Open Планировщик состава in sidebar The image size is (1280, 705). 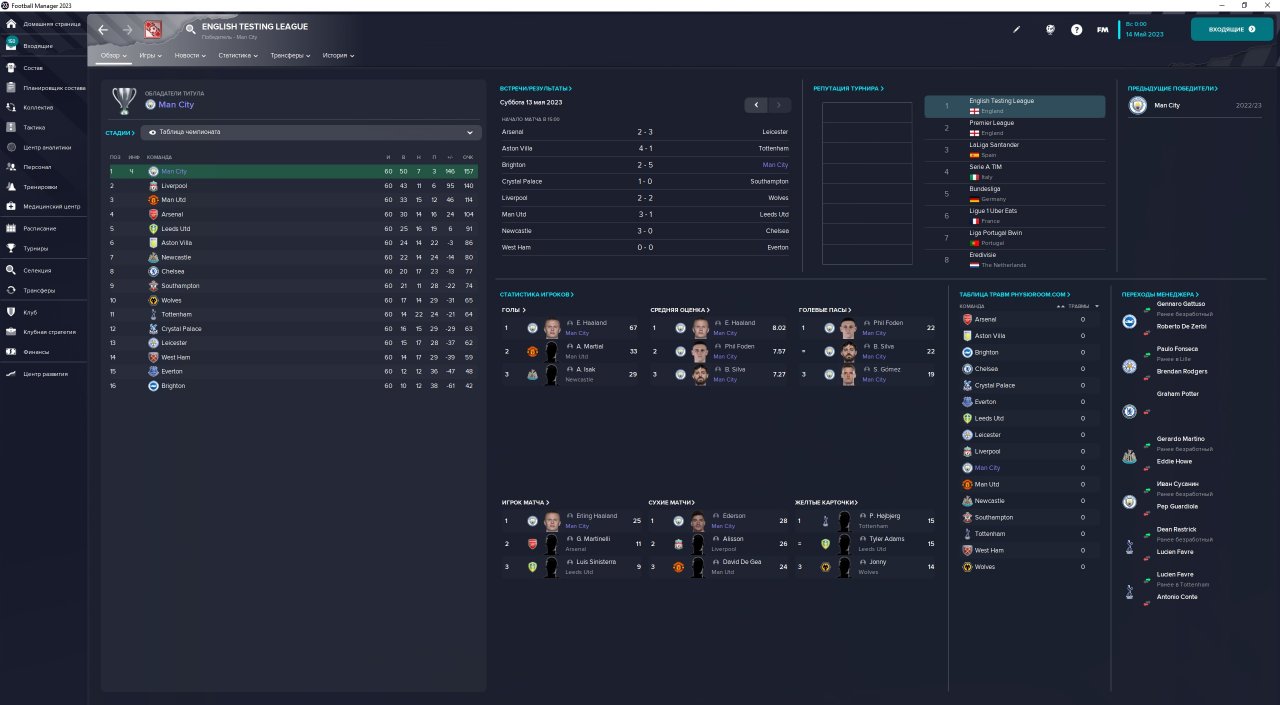pos(43,88)
